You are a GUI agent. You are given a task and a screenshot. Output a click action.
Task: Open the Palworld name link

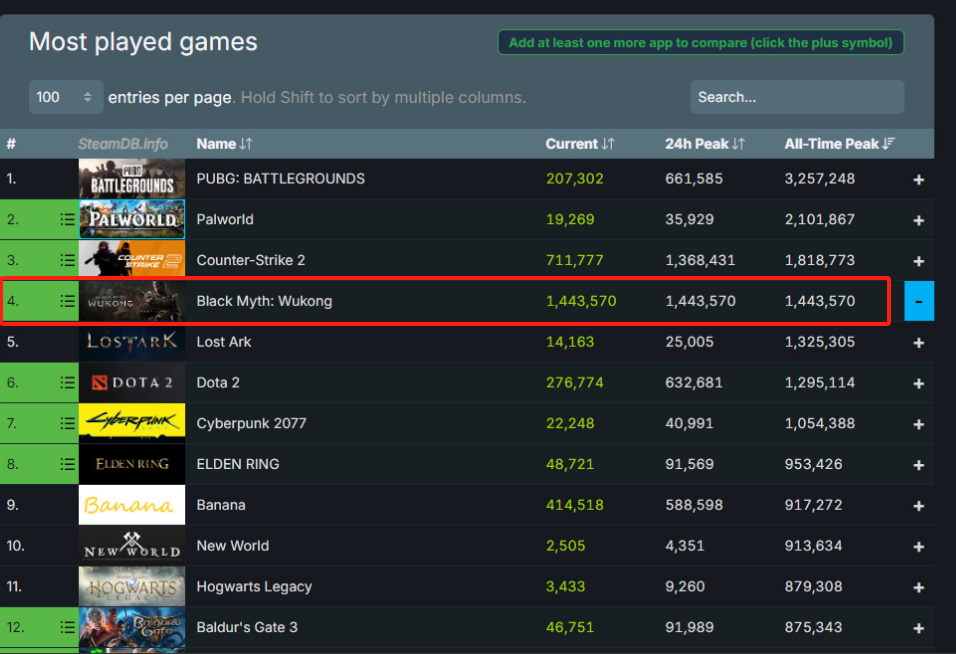[225, 219]
